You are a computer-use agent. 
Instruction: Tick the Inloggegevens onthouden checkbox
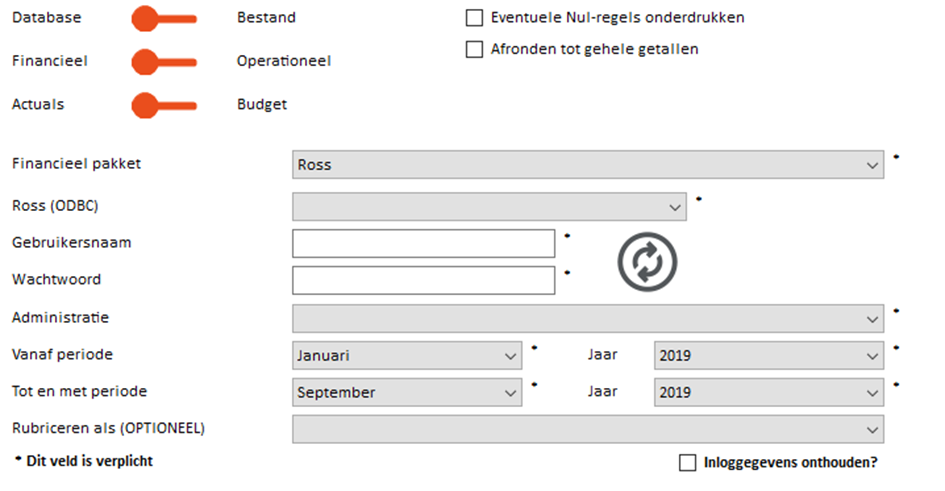[x=688, y=463]
